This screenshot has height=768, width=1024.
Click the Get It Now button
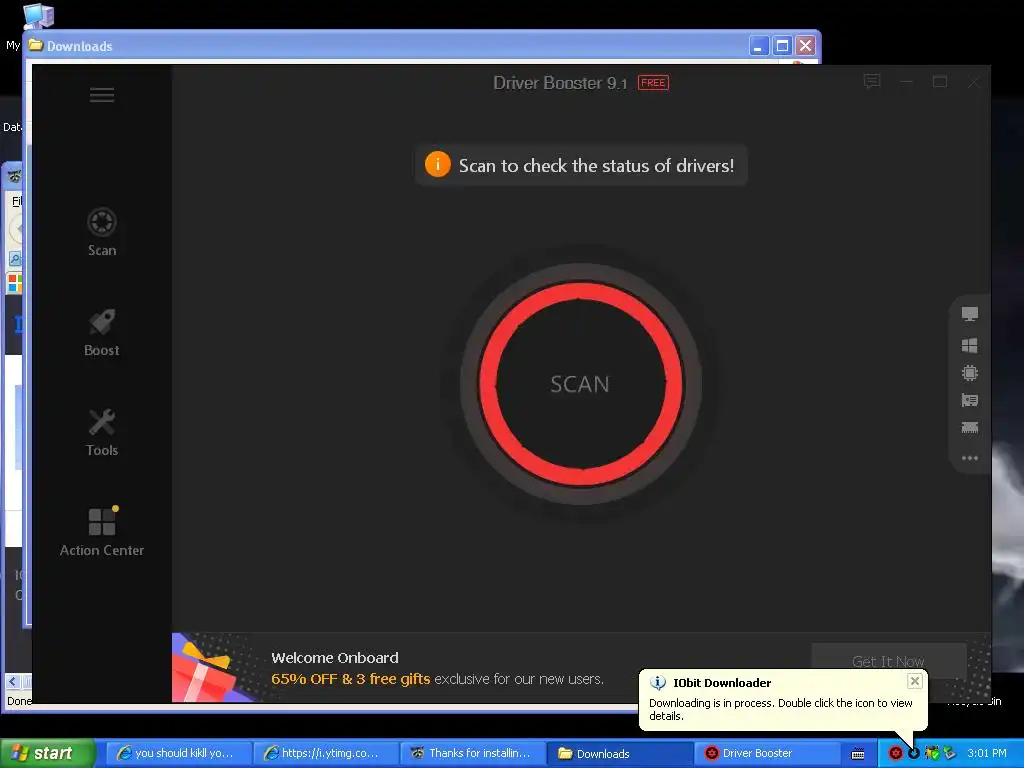[888, 661]
